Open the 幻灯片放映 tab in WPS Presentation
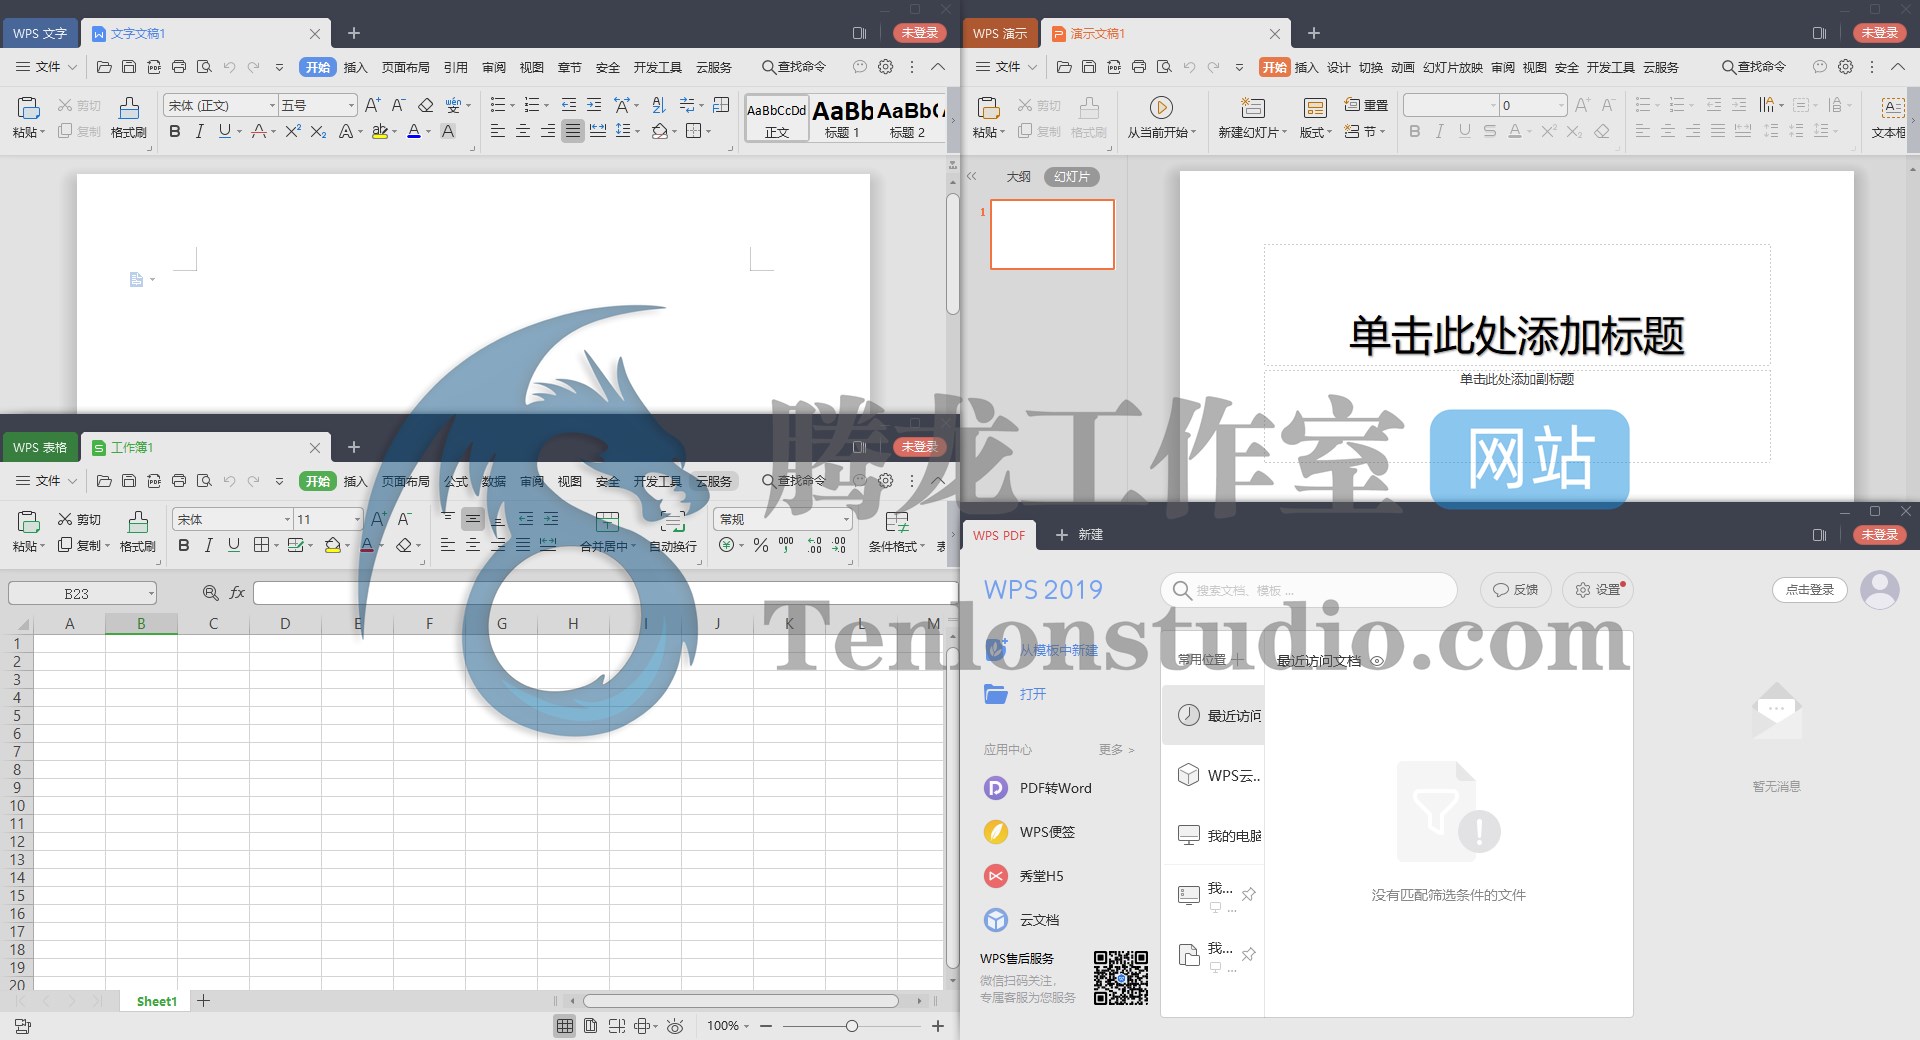The height and width of the screenshot is (1040, 1920). [1453, 67]
